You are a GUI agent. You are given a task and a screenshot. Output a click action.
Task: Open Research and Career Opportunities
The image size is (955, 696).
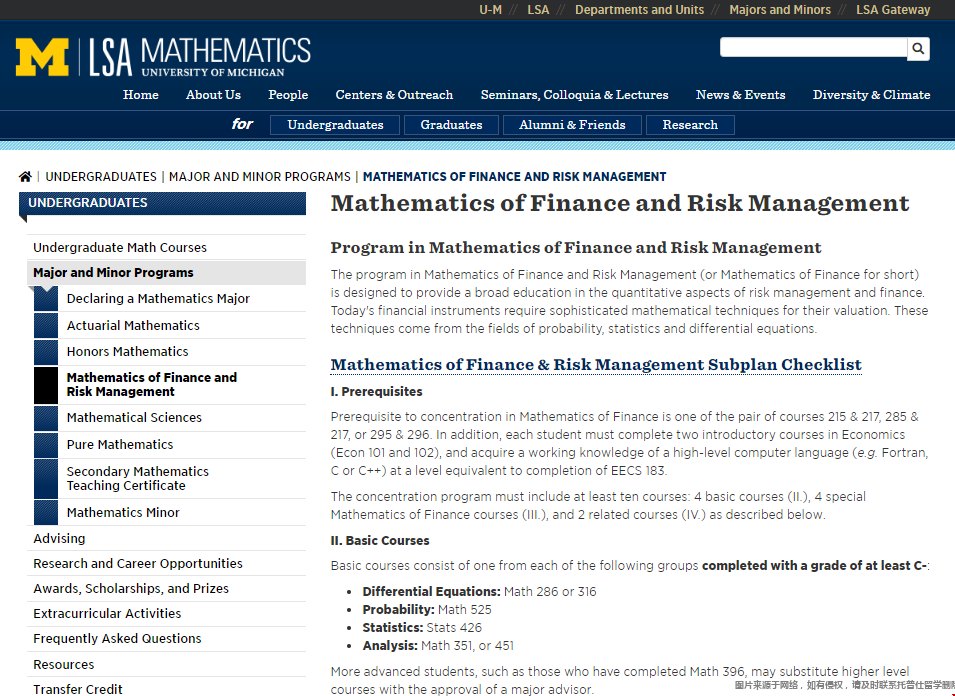click(x=166, y=563)
